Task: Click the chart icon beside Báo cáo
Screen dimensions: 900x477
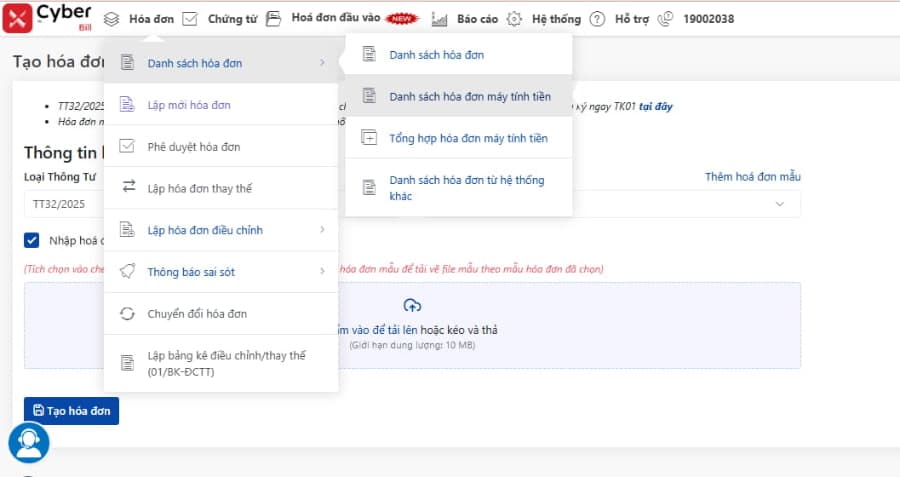Action: [x=439, y=19]
